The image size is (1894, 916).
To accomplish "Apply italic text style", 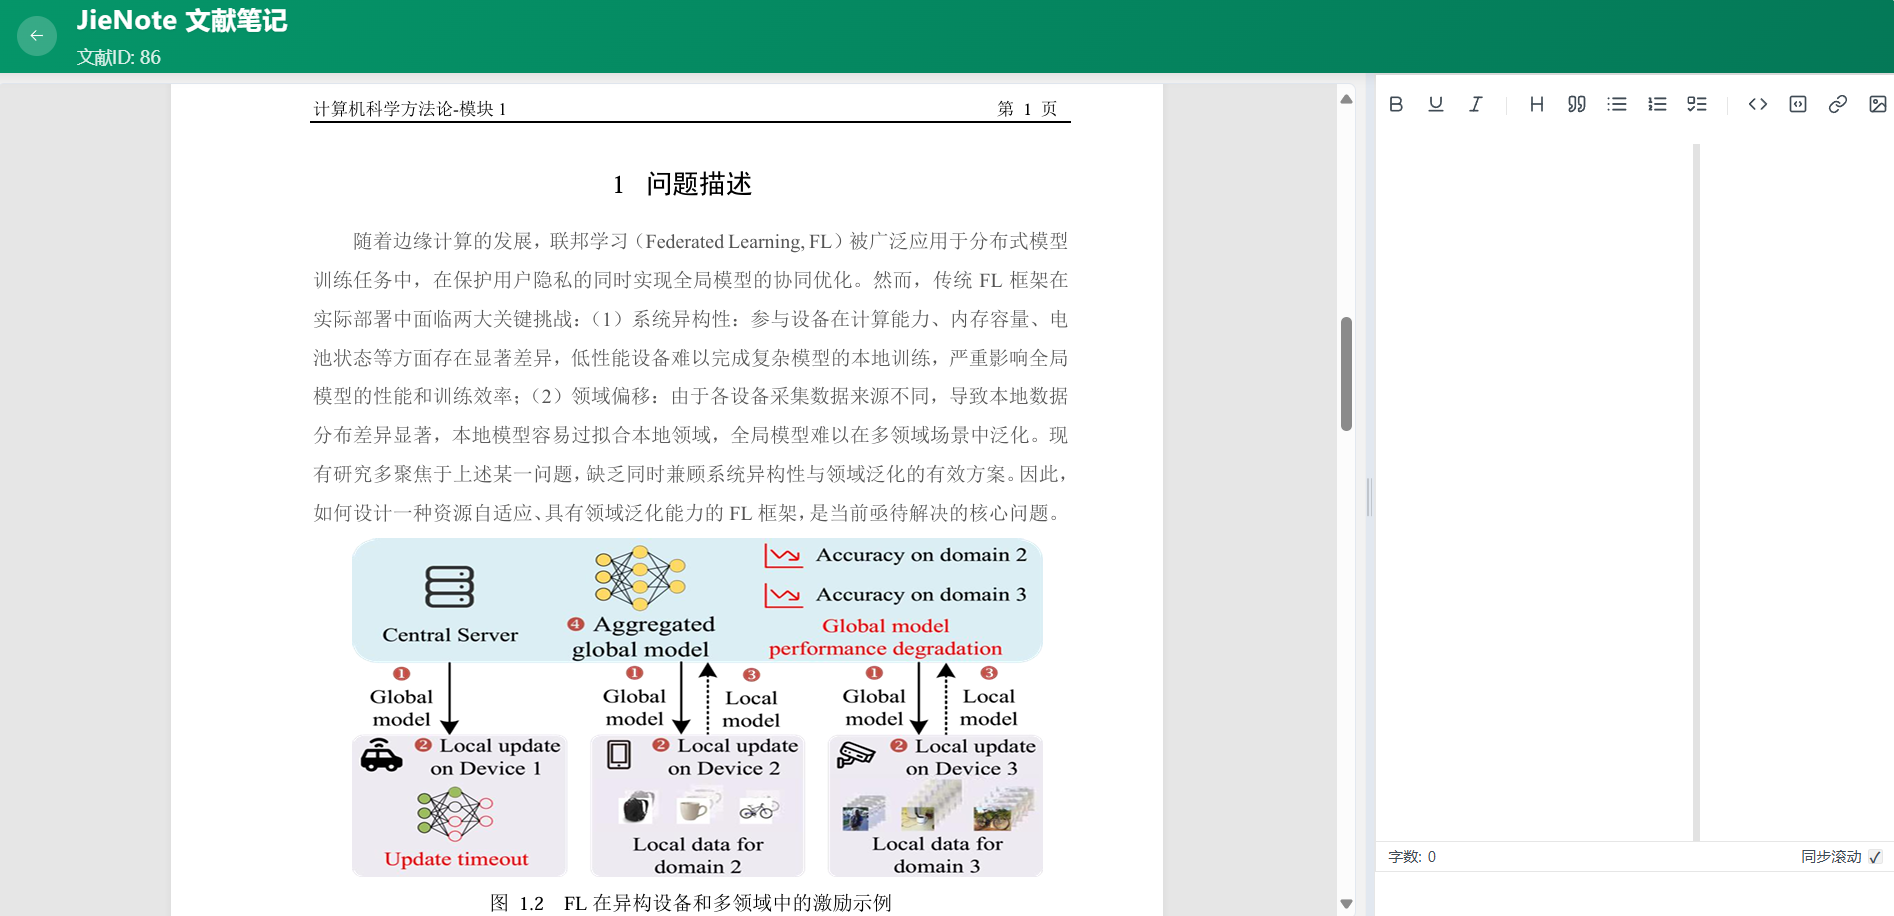I will pos(1476,104).
